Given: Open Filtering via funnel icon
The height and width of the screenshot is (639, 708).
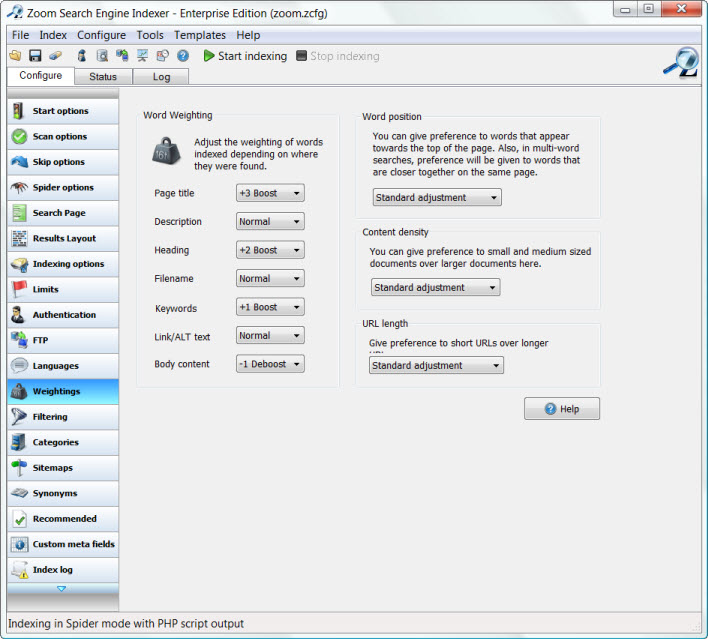Looking at the screenshot, I should 19,416.
